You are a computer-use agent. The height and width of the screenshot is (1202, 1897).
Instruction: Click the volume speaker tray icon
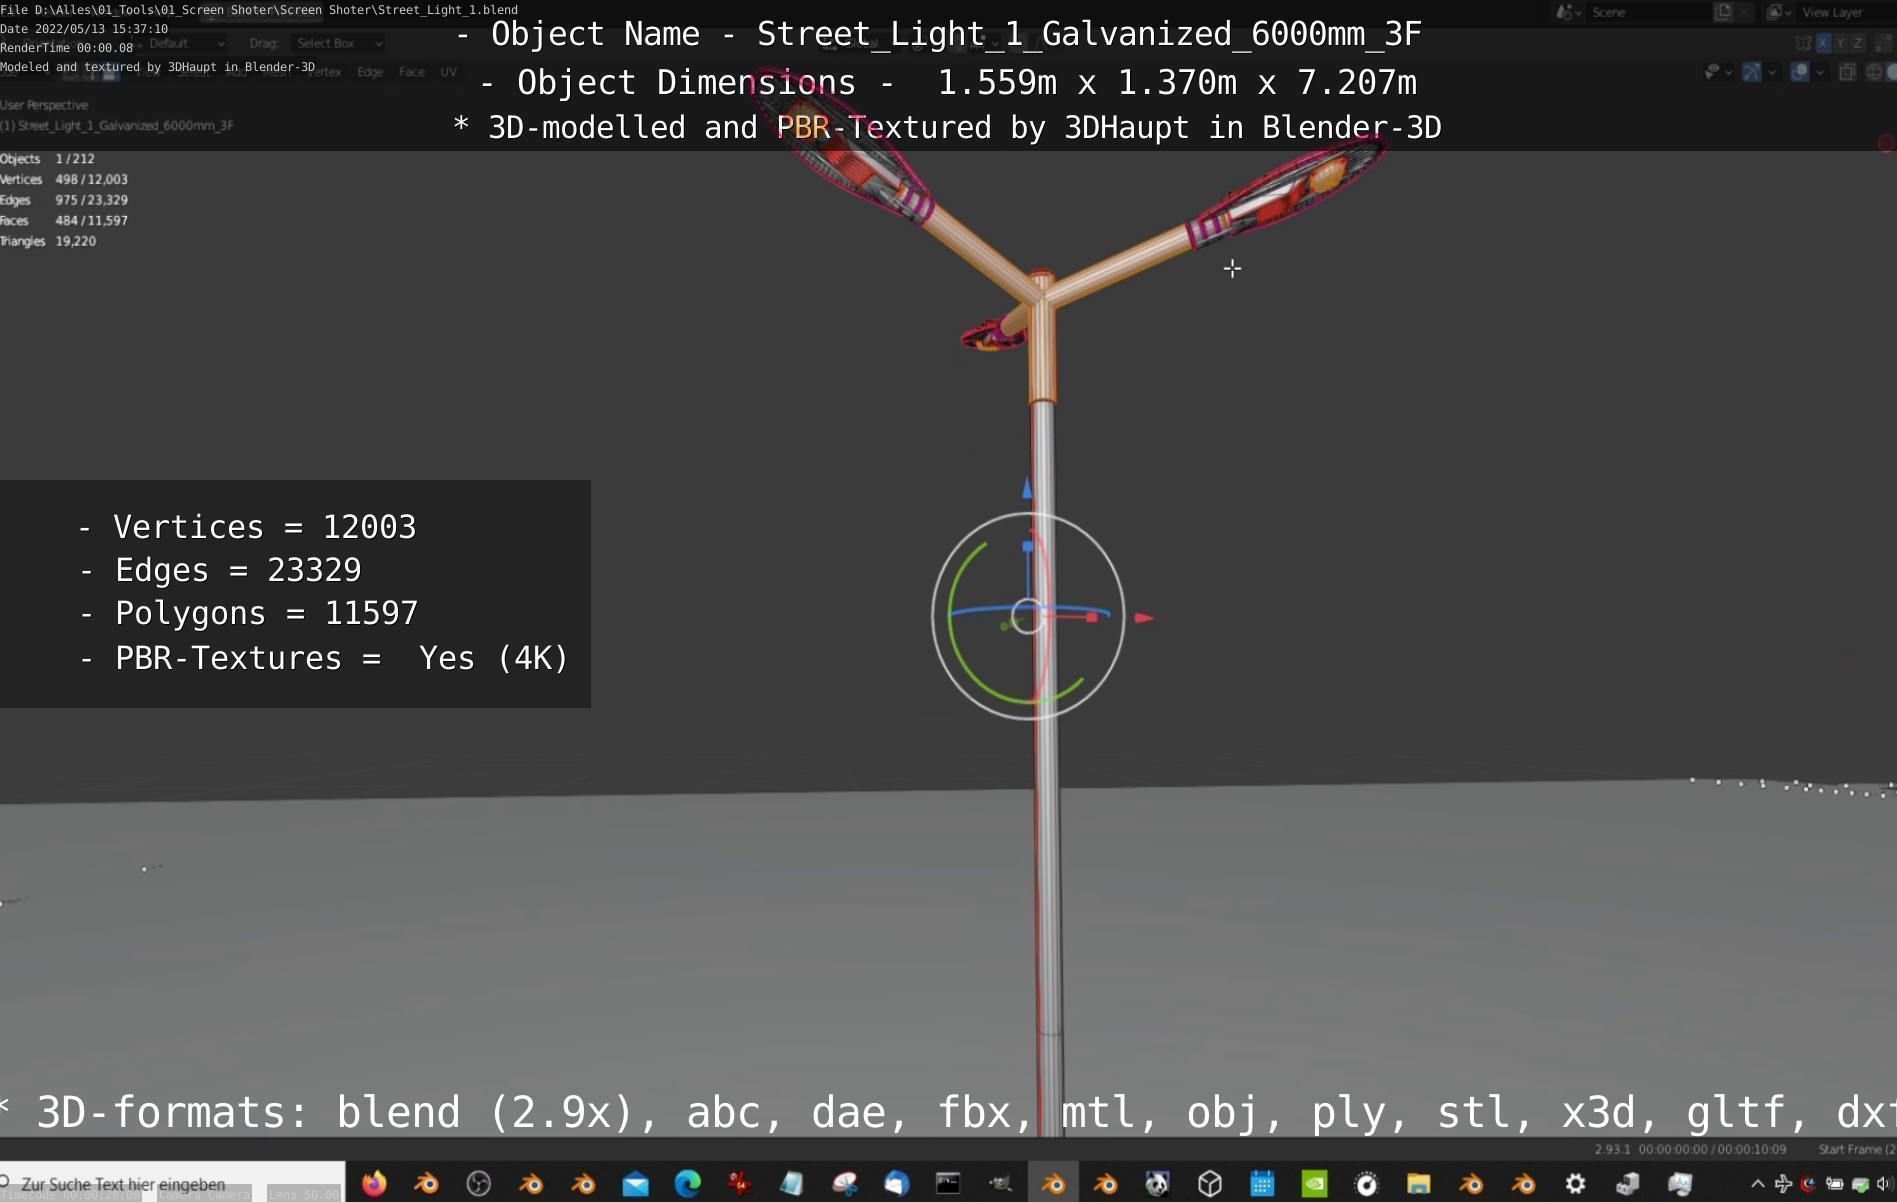(x=1884, y=1184)
